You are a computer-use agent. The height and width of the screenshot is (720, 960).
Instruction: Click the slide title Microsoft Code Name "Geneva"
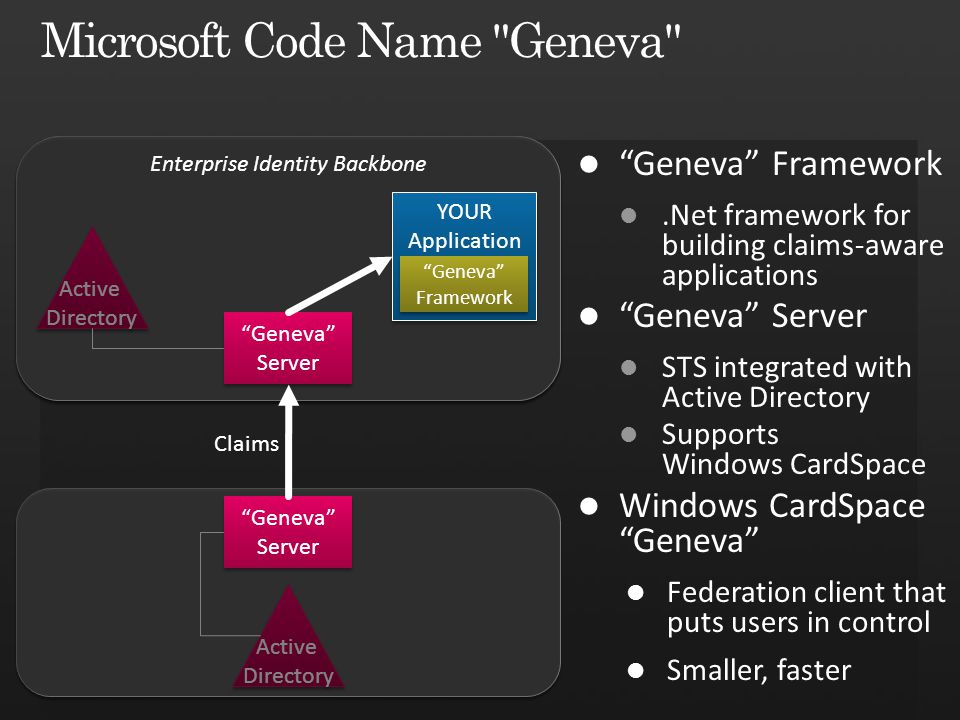point(361,42)
